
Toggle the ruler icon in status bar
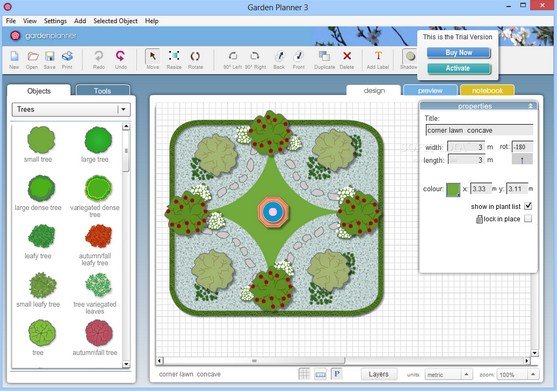(x=320, y=374)
